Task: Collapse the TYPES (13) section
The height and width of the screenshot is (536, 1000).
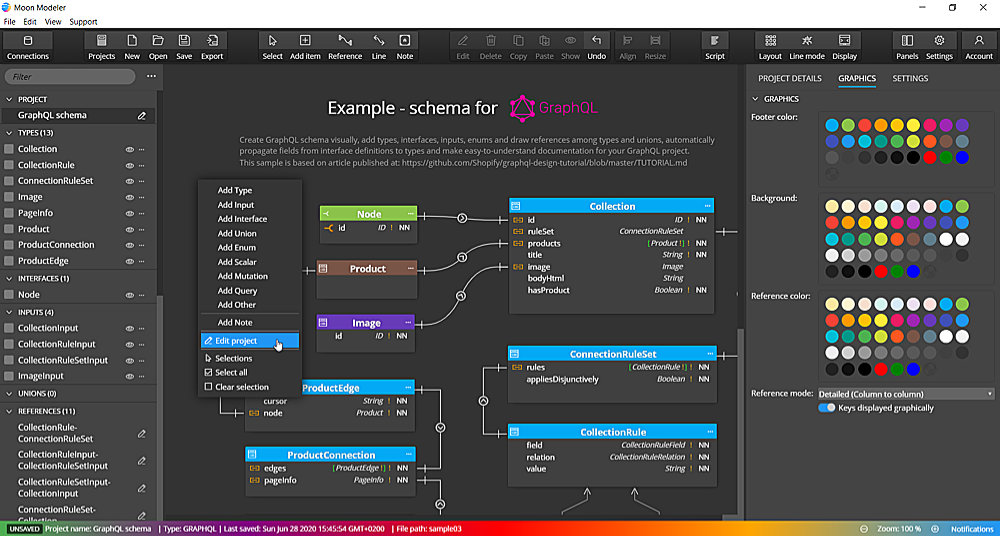Action: point(9,132)
